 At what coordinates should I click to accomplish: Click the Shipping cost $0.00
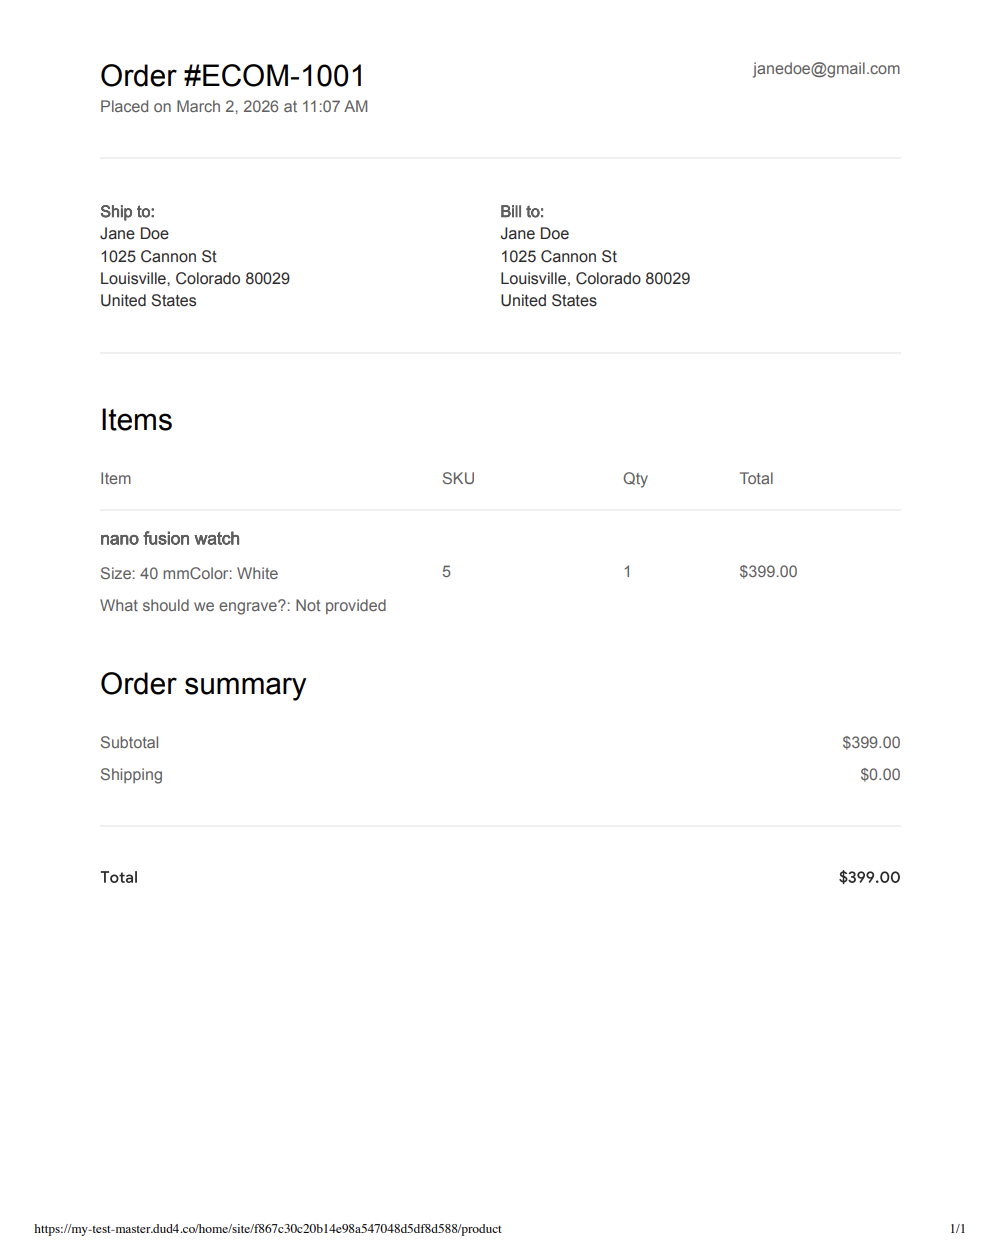coord(879,775)
